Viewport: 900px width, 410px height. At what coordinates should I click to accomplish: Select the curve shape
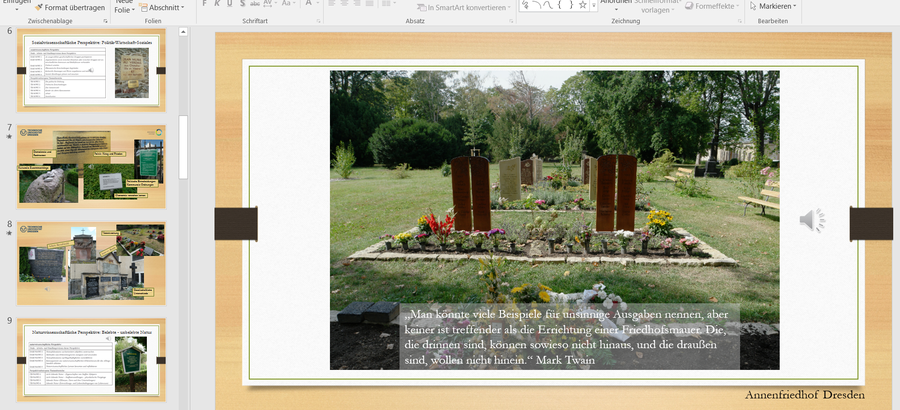548,5
